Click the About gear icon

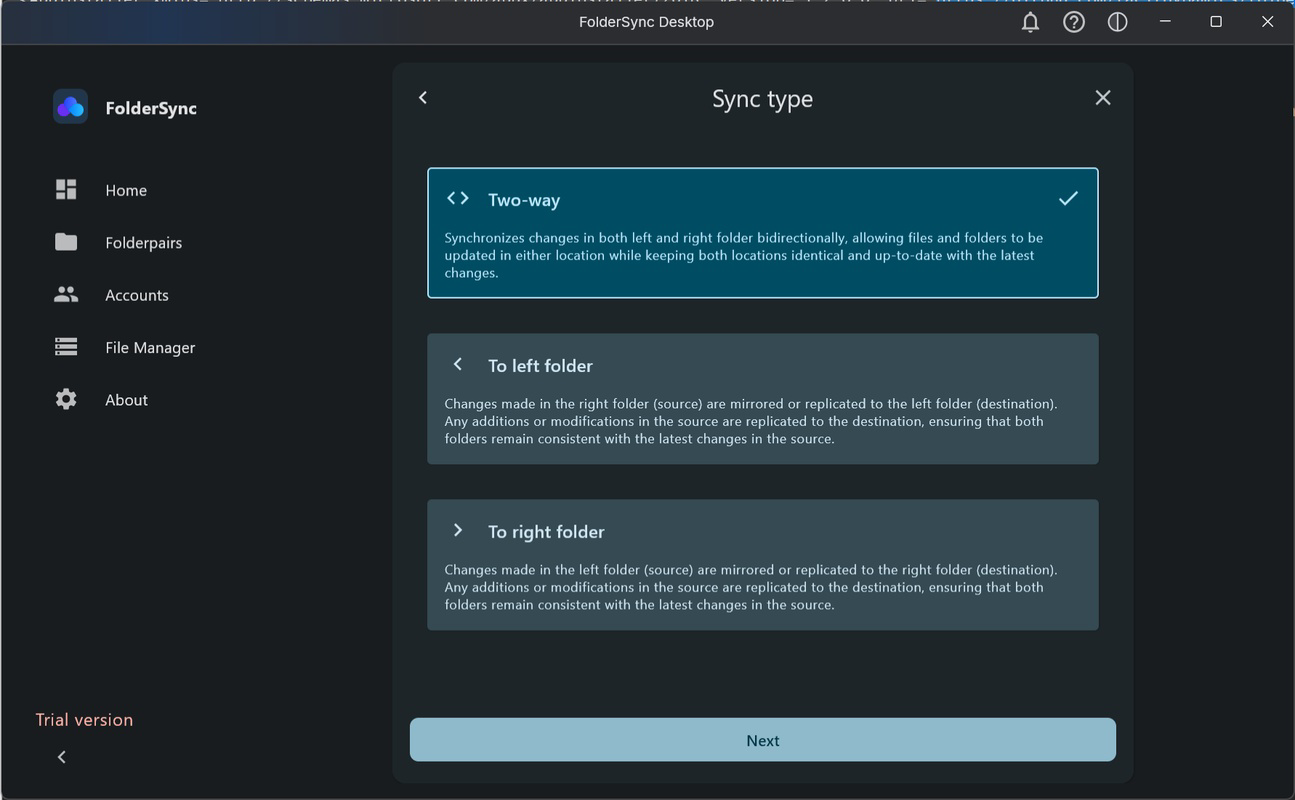(x=66, y=399)
